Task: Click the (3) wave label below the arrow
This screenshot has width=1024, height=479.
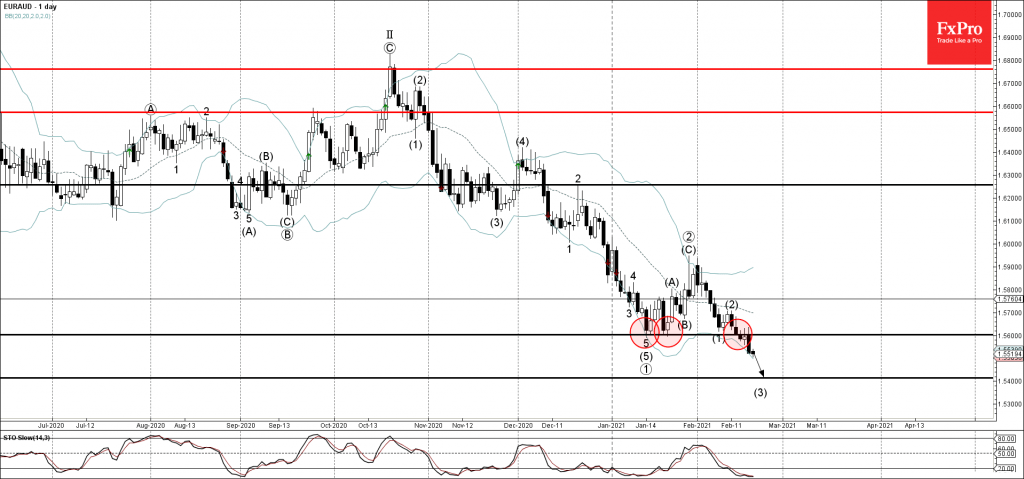Action: point(761,392)
